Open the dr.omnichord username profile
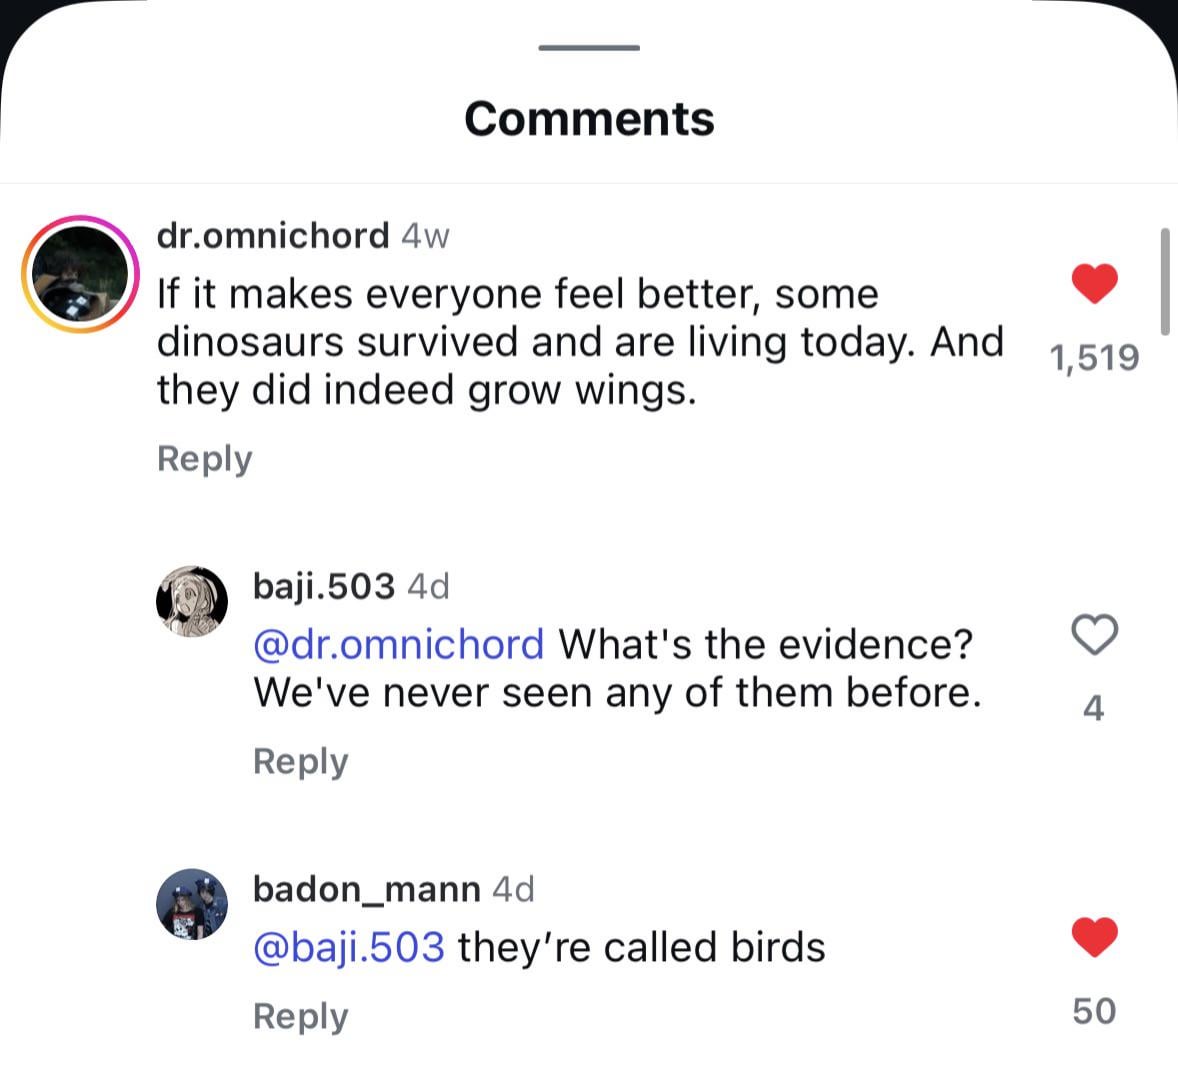Image resolution: width=1178 pixels, height=1080 pixels. click(x=273, y=235)
